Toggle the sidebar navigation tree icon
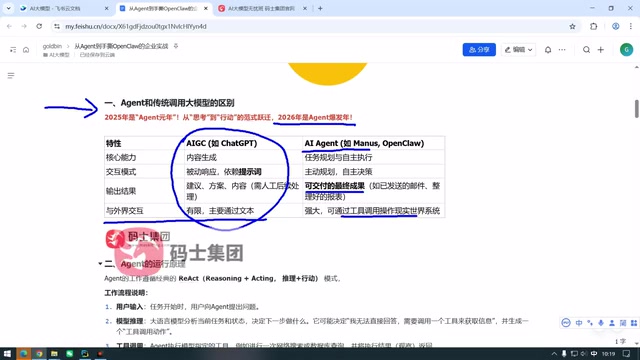The width and height of the screenshot is (640, 360). [13, 50]
